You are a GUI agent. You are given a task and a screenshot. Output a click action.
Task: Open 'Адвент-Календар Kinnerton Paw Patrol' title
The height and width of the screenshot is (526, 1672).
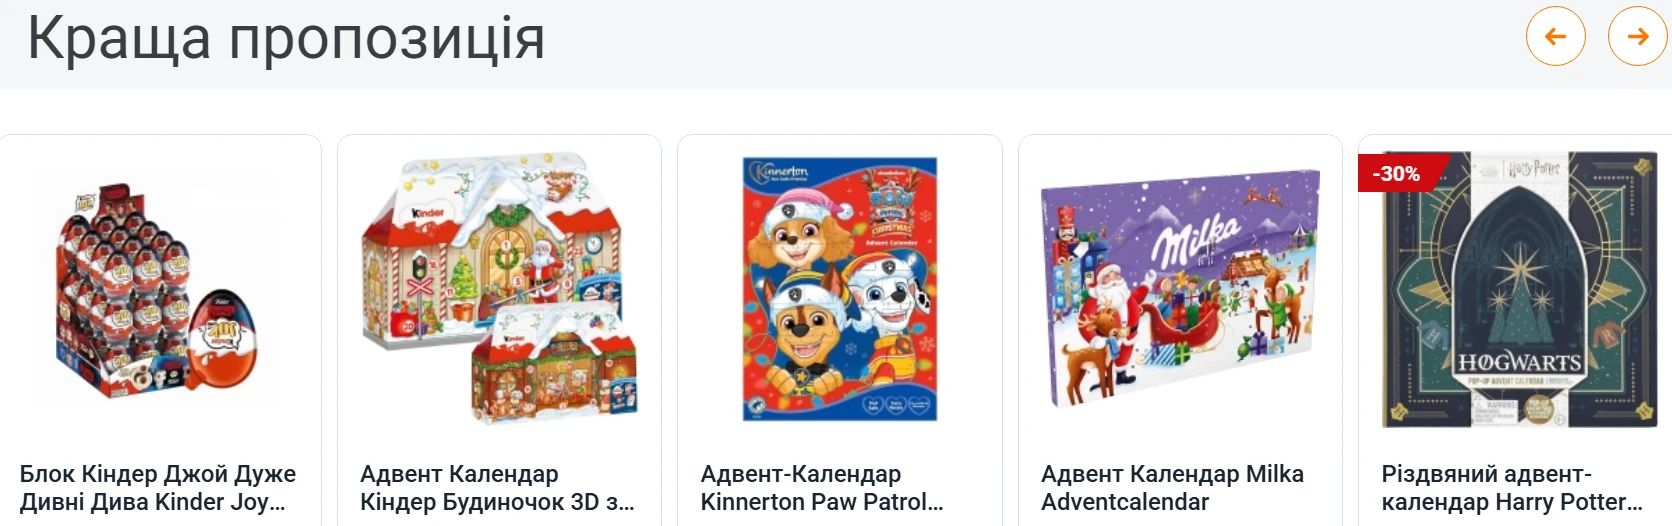coord(822,488)
